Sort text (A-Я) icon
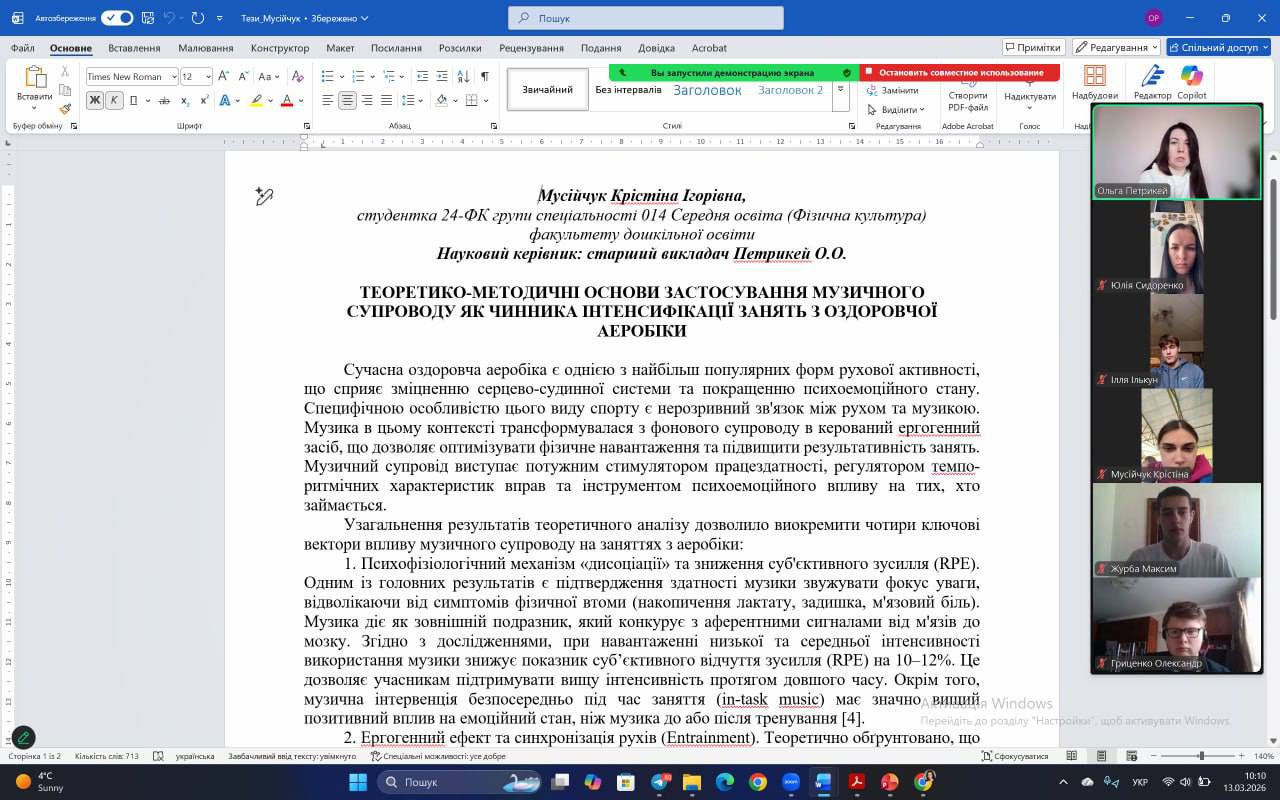Viewport: 1280px width, 800px height. [x=463, y=76]
